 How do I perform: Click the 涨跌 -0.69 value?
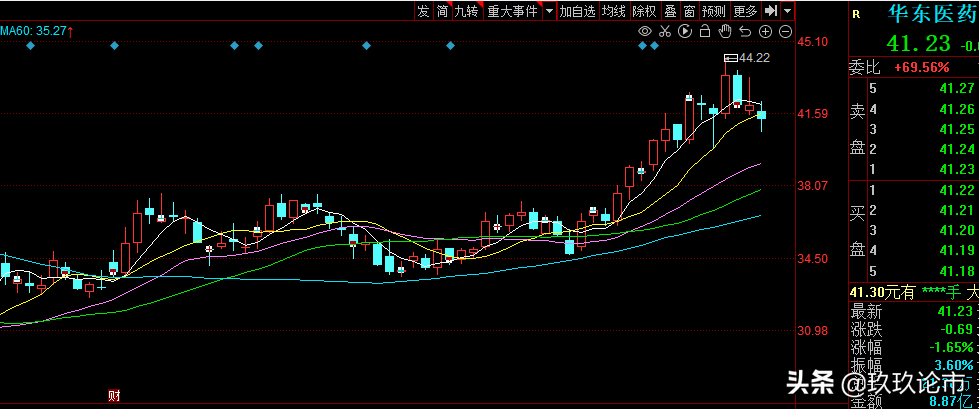click(955, 329)
